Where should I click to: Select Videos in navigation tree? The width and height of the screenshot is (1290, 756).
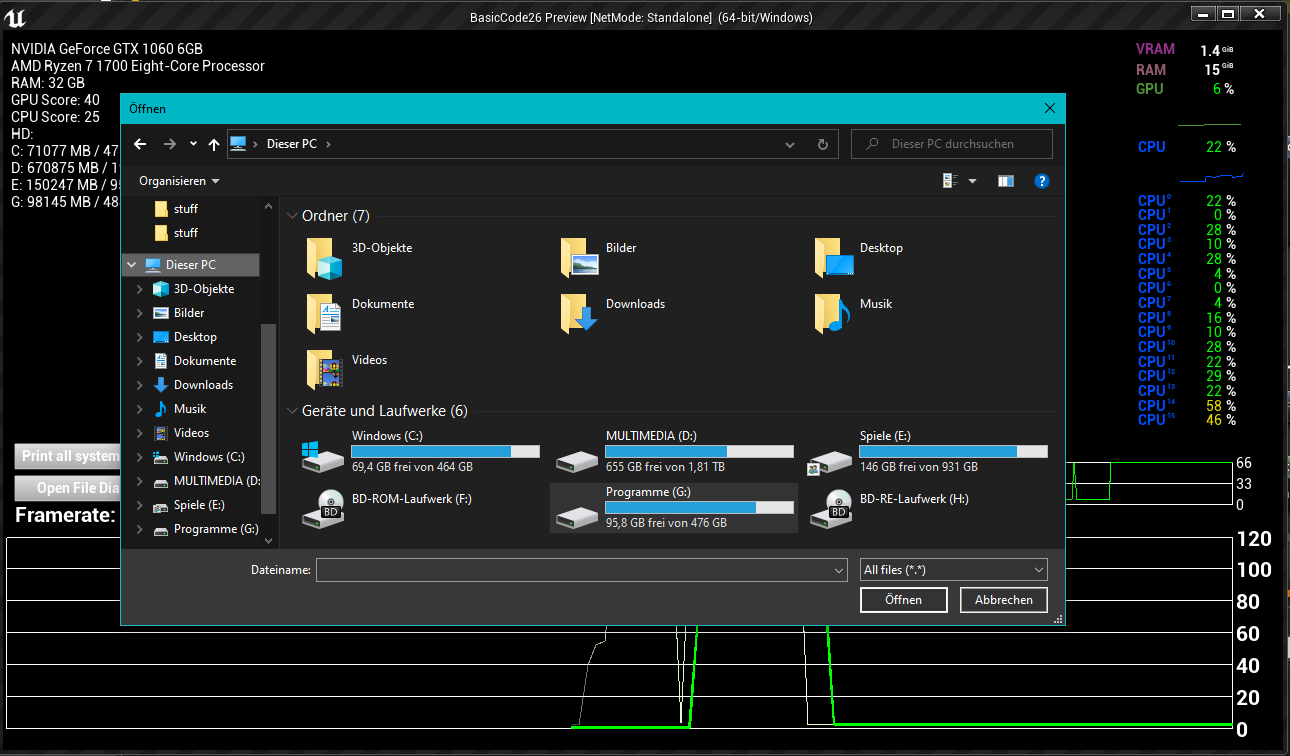pos(191,433)
